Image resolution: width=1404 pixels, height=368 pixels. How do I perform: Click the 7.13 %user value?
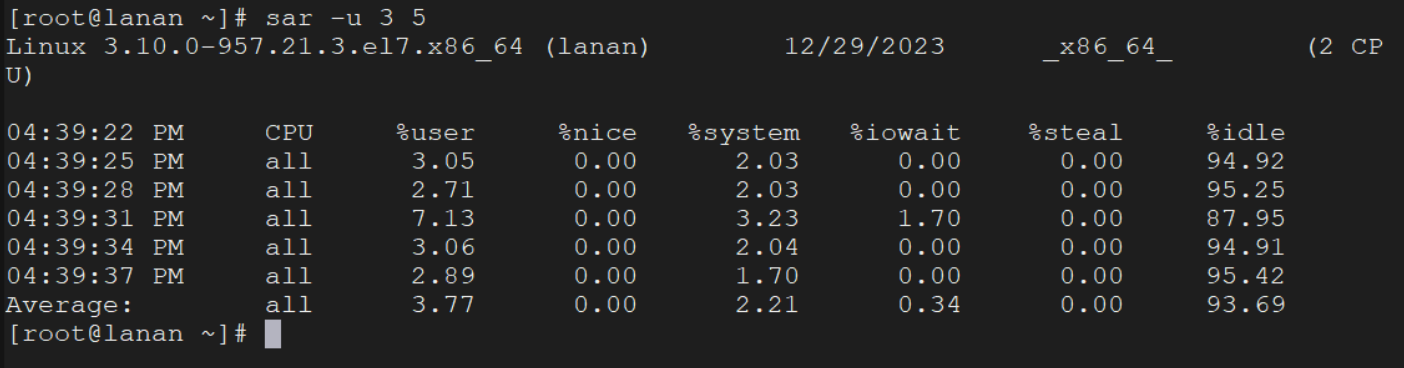pyautogui.click(x=444, y=218)
